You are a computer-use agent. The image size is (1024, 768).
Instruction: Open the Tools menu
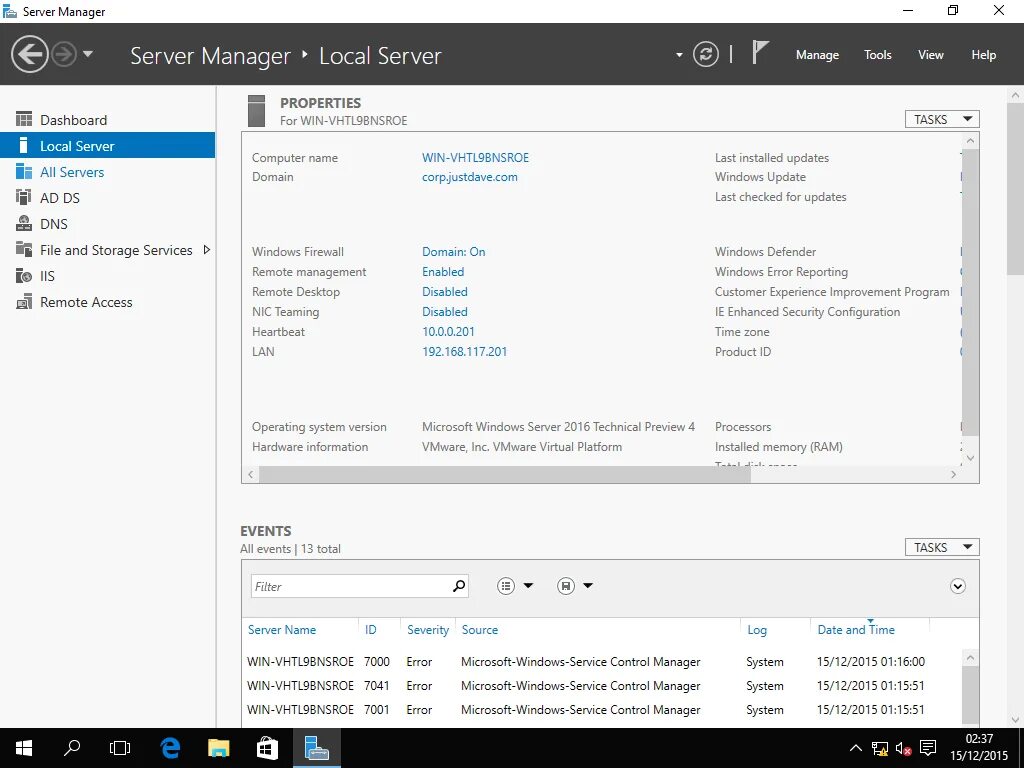click(877, 55)
